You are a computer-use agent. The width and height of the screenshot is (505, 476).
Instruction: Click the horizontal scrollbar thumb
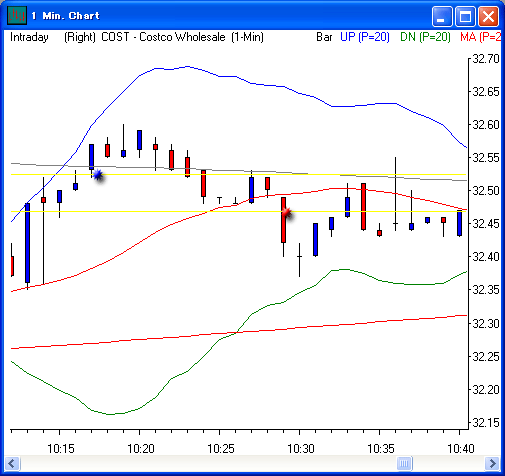405,463
